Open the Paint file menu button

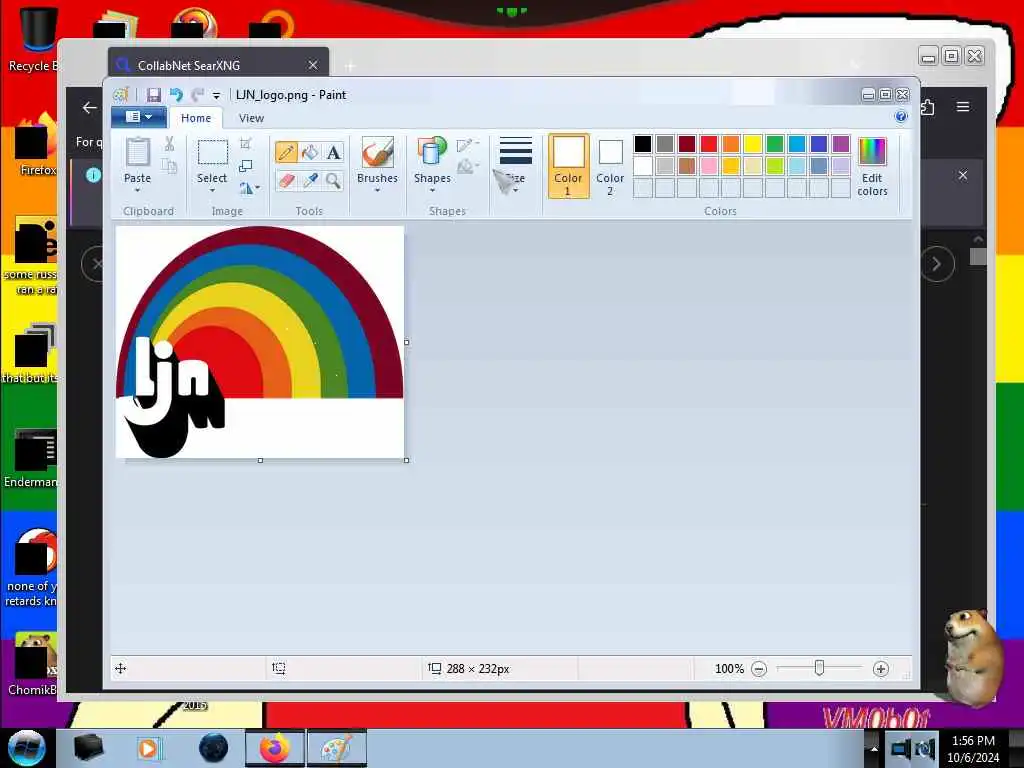click(138, 117)
